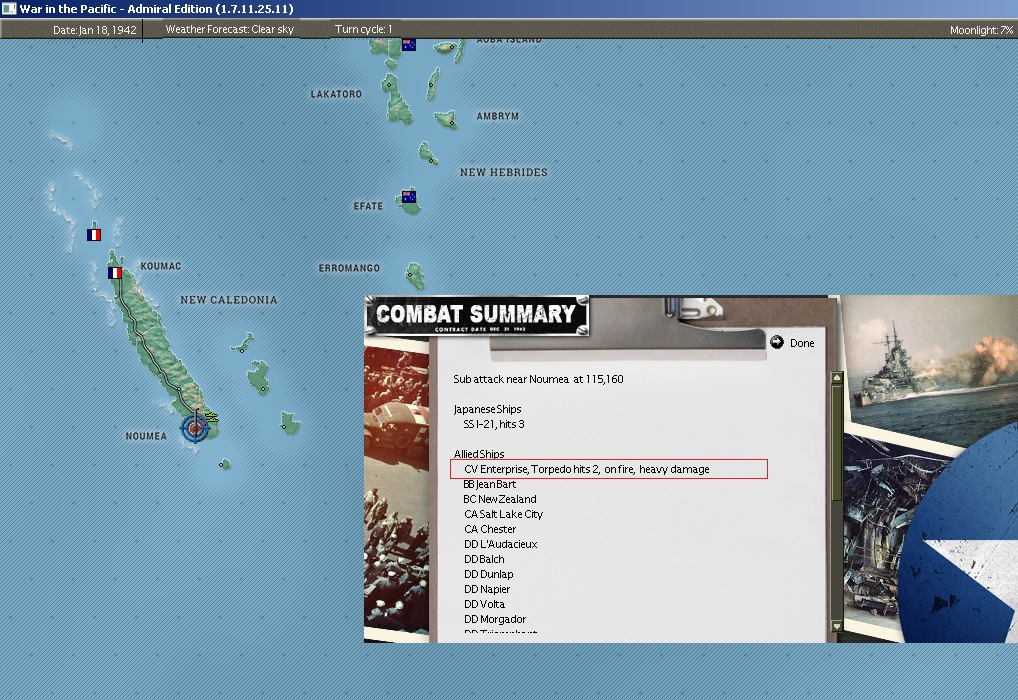Click the Done button in Combat Summary
1018x700 pixels.
[x=802, y=343]
